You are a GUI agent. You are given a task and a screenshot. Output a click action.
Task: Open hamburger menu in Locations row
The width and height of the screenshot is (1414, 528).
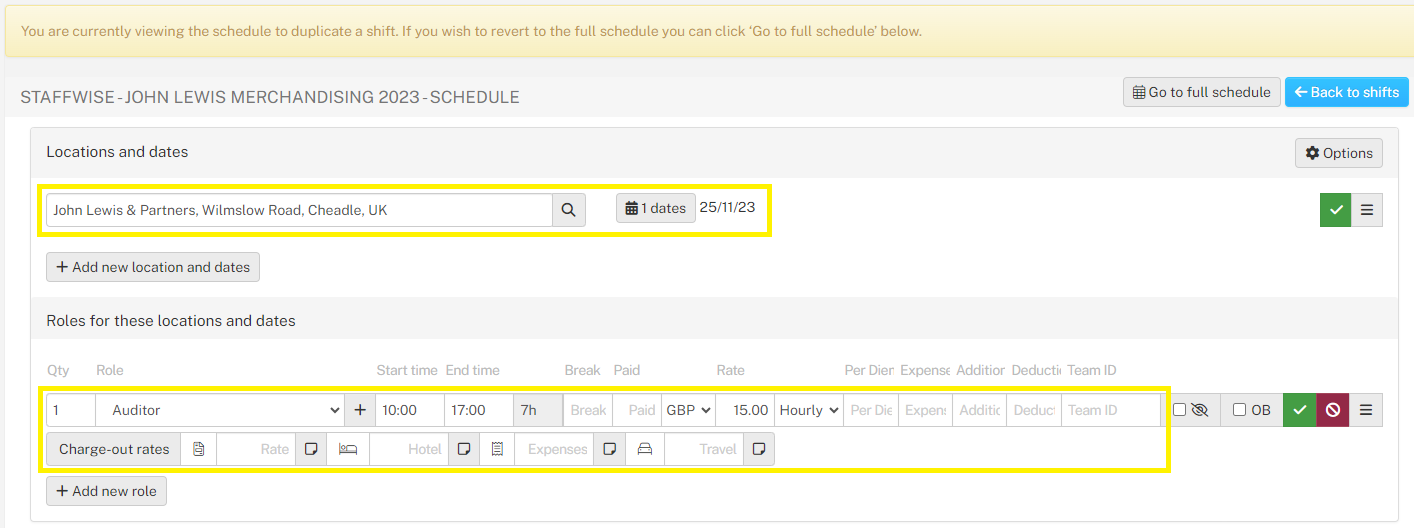1367,211
